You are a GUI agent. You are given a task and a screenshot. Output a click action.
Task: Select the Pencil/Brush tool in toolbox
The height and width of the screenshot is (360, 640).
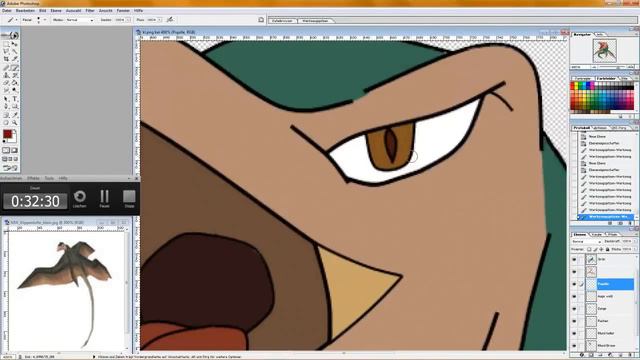pyautogui.click(x=15, y=68)
